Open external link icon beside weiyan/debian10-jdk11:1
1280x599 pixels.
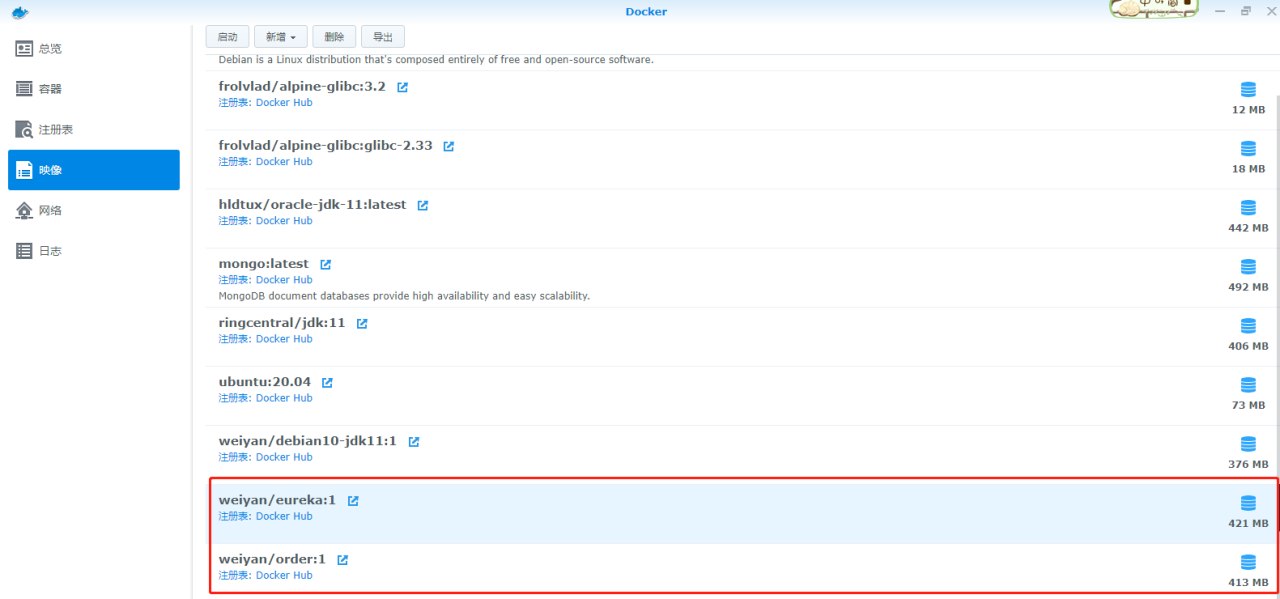click(x=414, y=441)
